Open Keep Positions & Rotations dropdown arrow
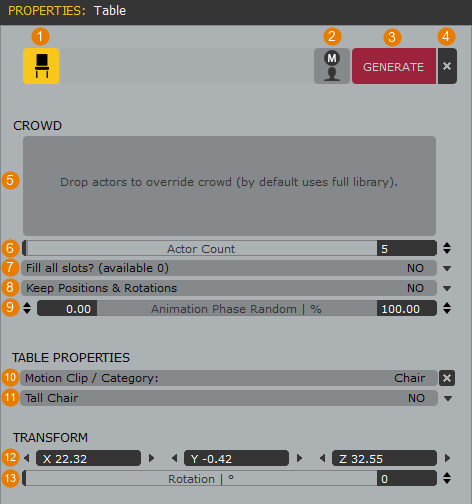The width and height of the screenshot is (472, 504). [x=447, y=288]
